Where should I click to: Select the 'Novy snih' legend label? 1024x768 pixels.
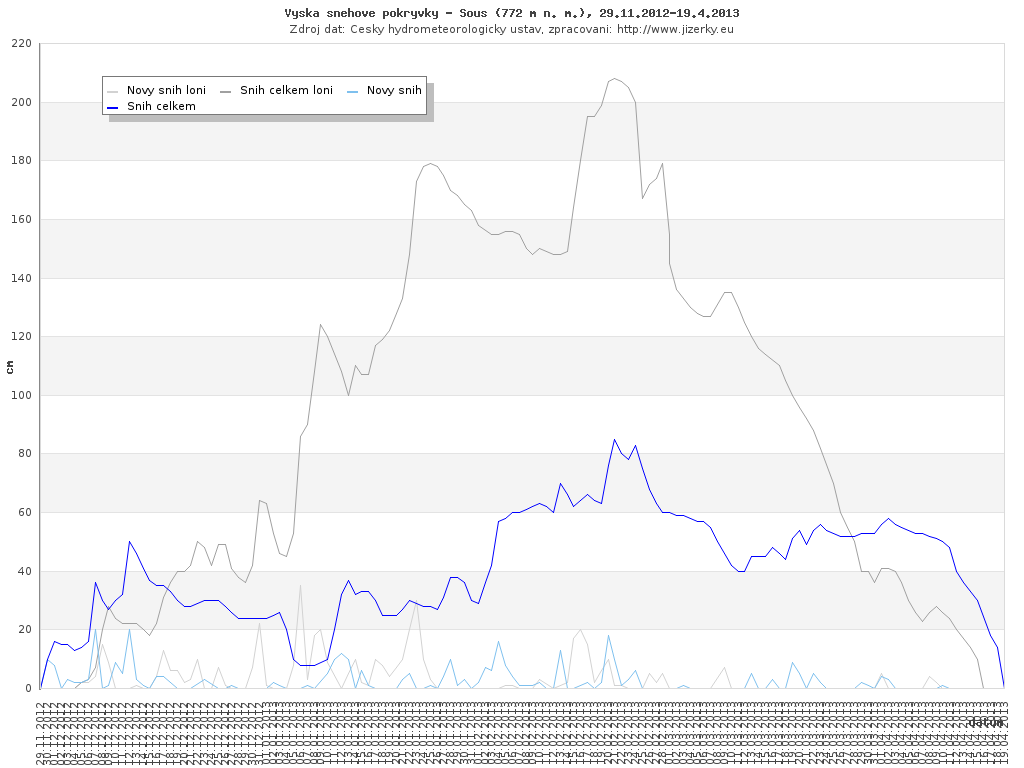pos(394,90)
